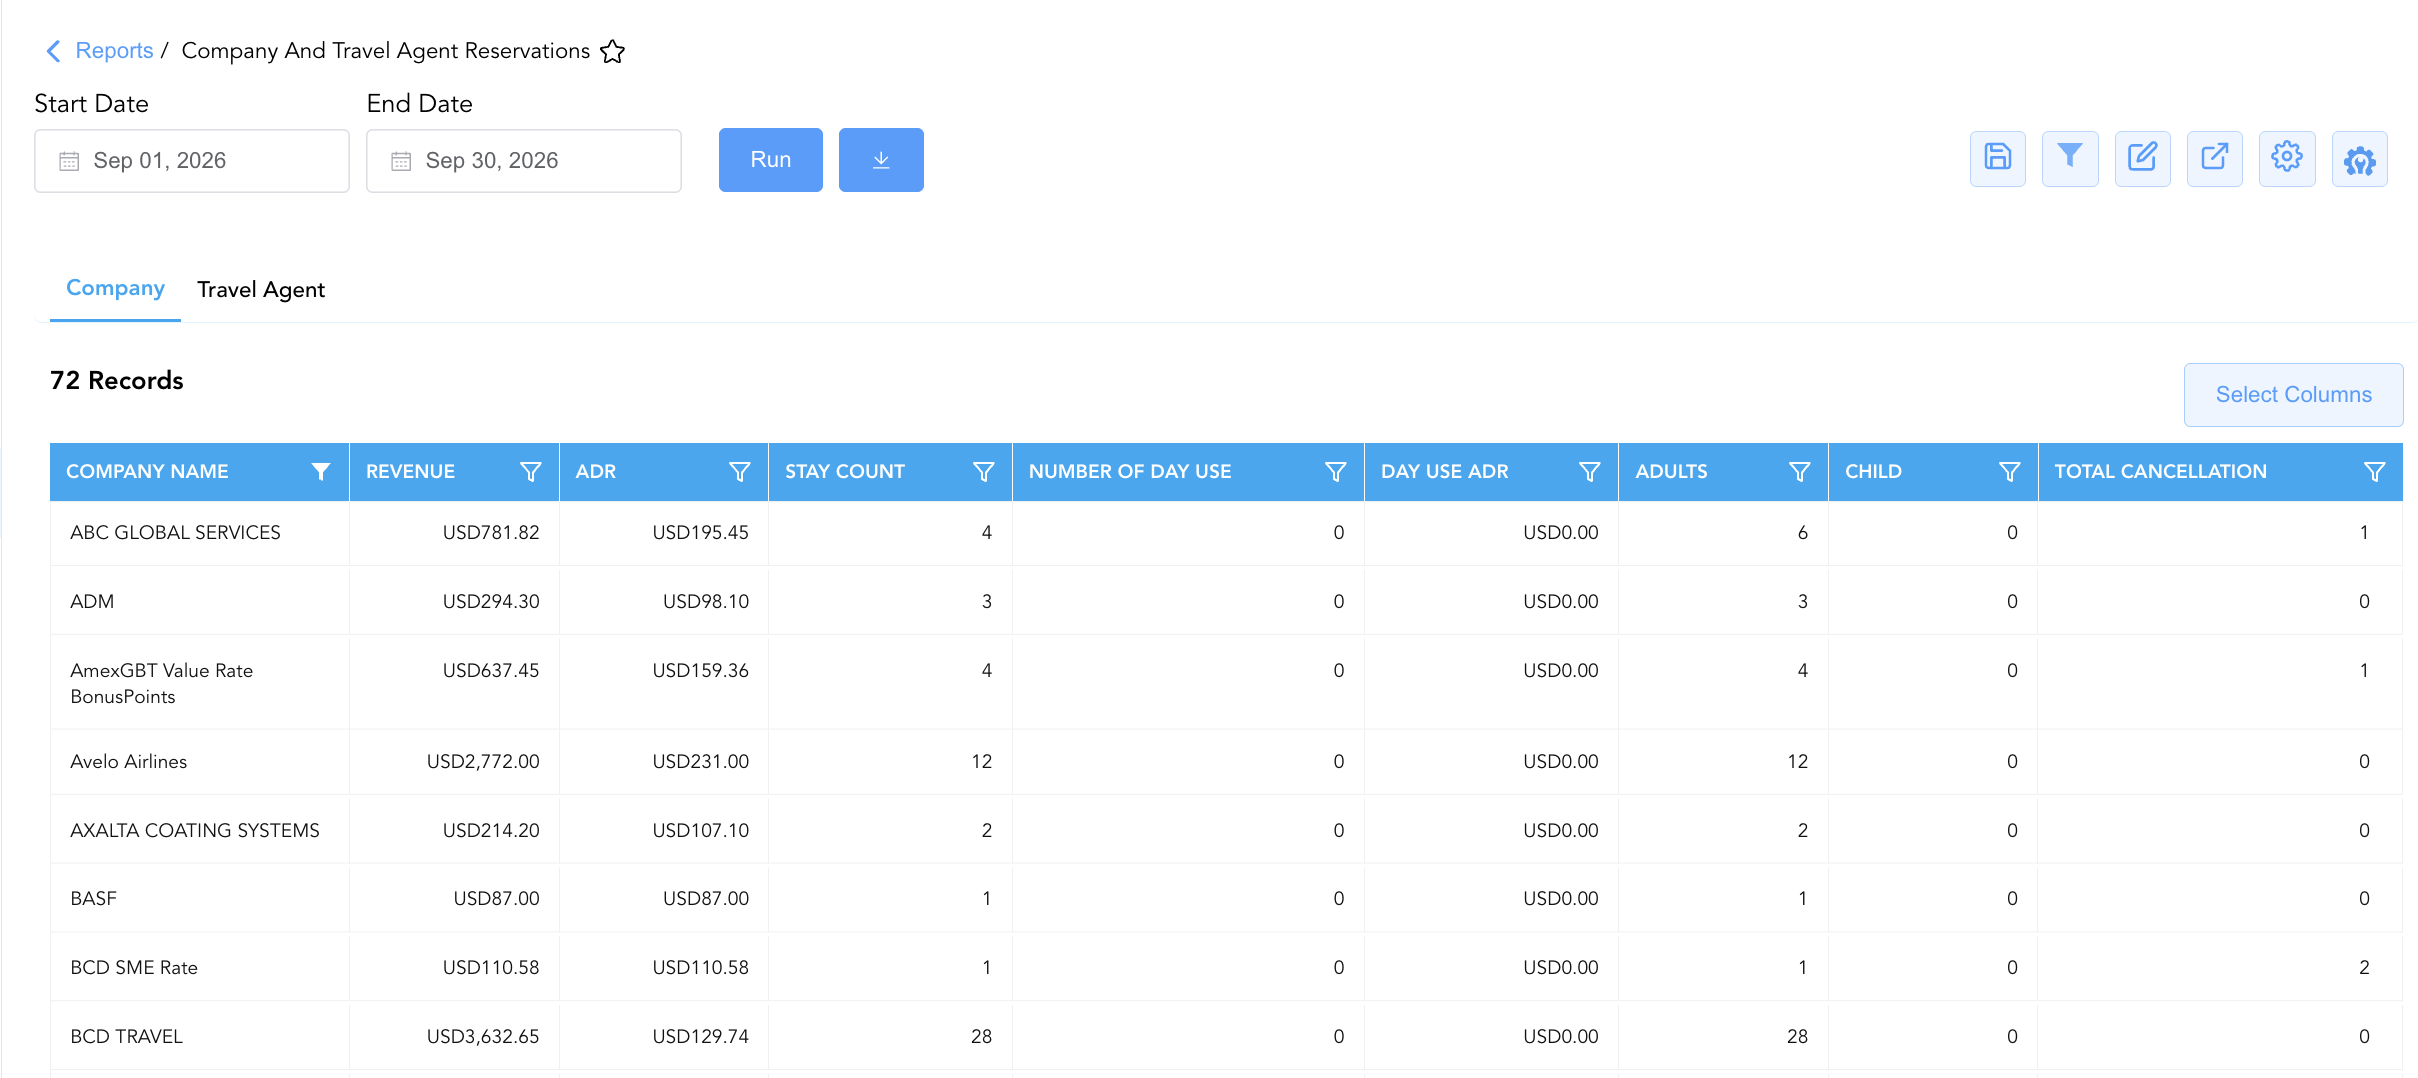The image size is (2418, 1078).
Task: Favorite the report with star icon
Action: point(612,51)
